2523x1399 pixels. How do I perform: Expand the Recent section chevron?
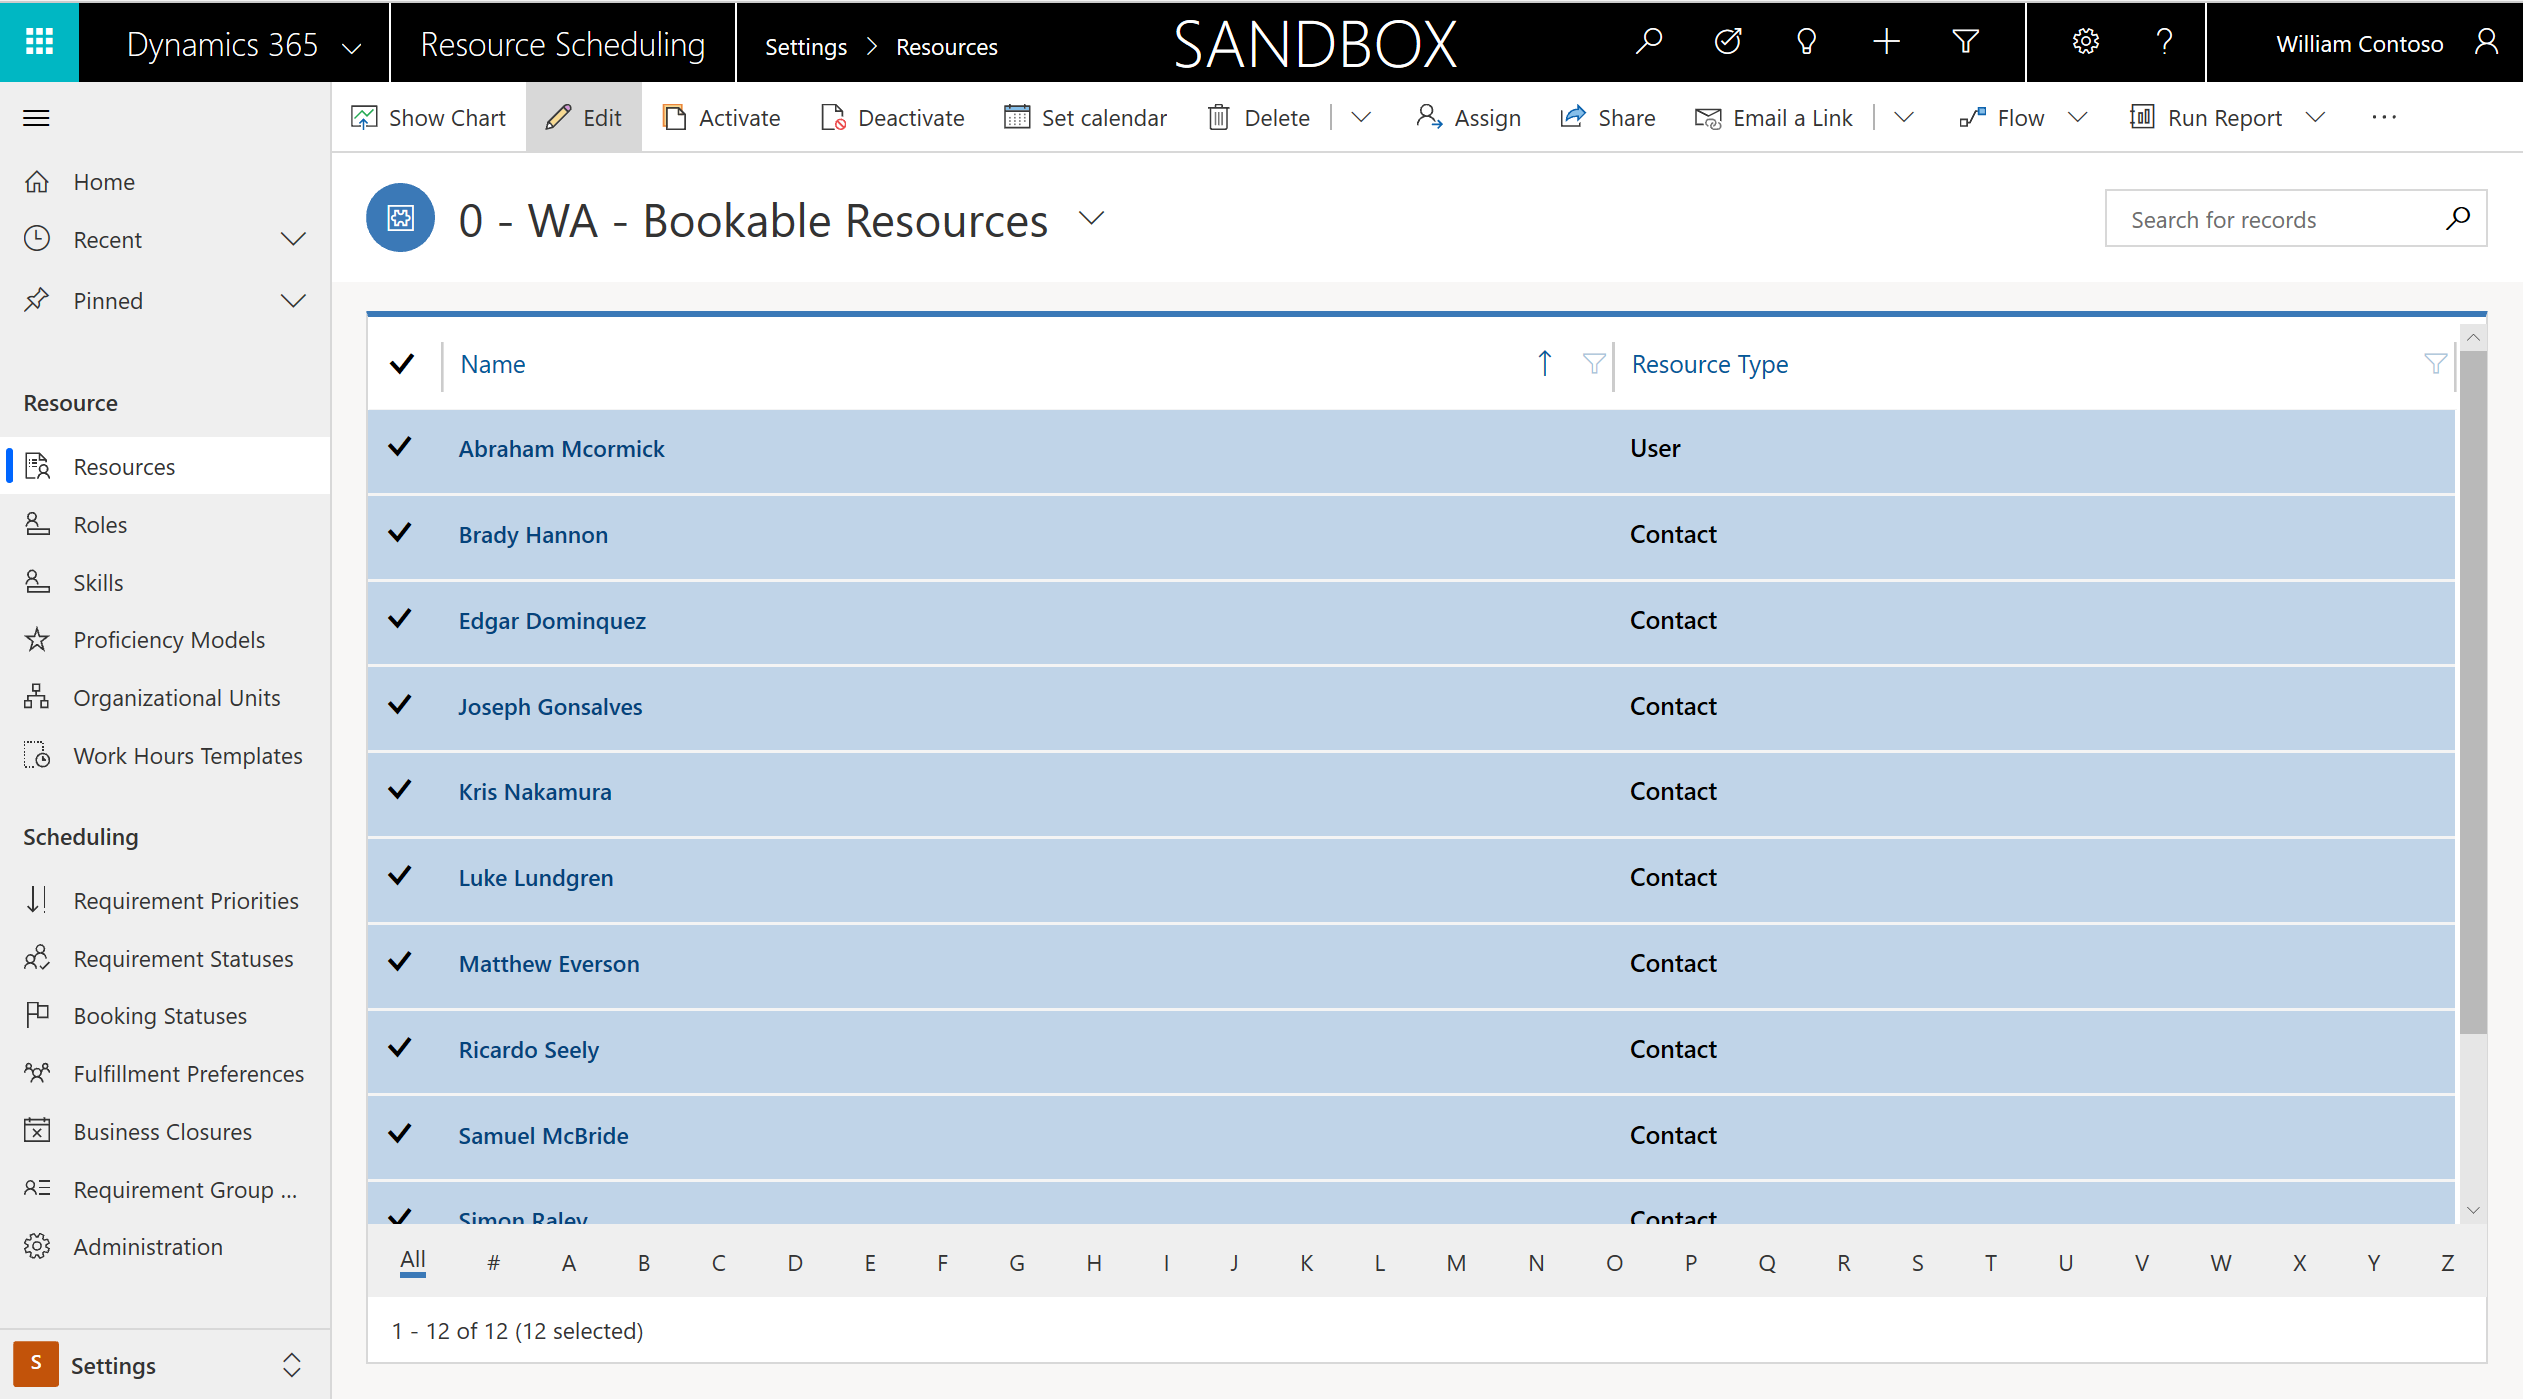tap(293, 239)
